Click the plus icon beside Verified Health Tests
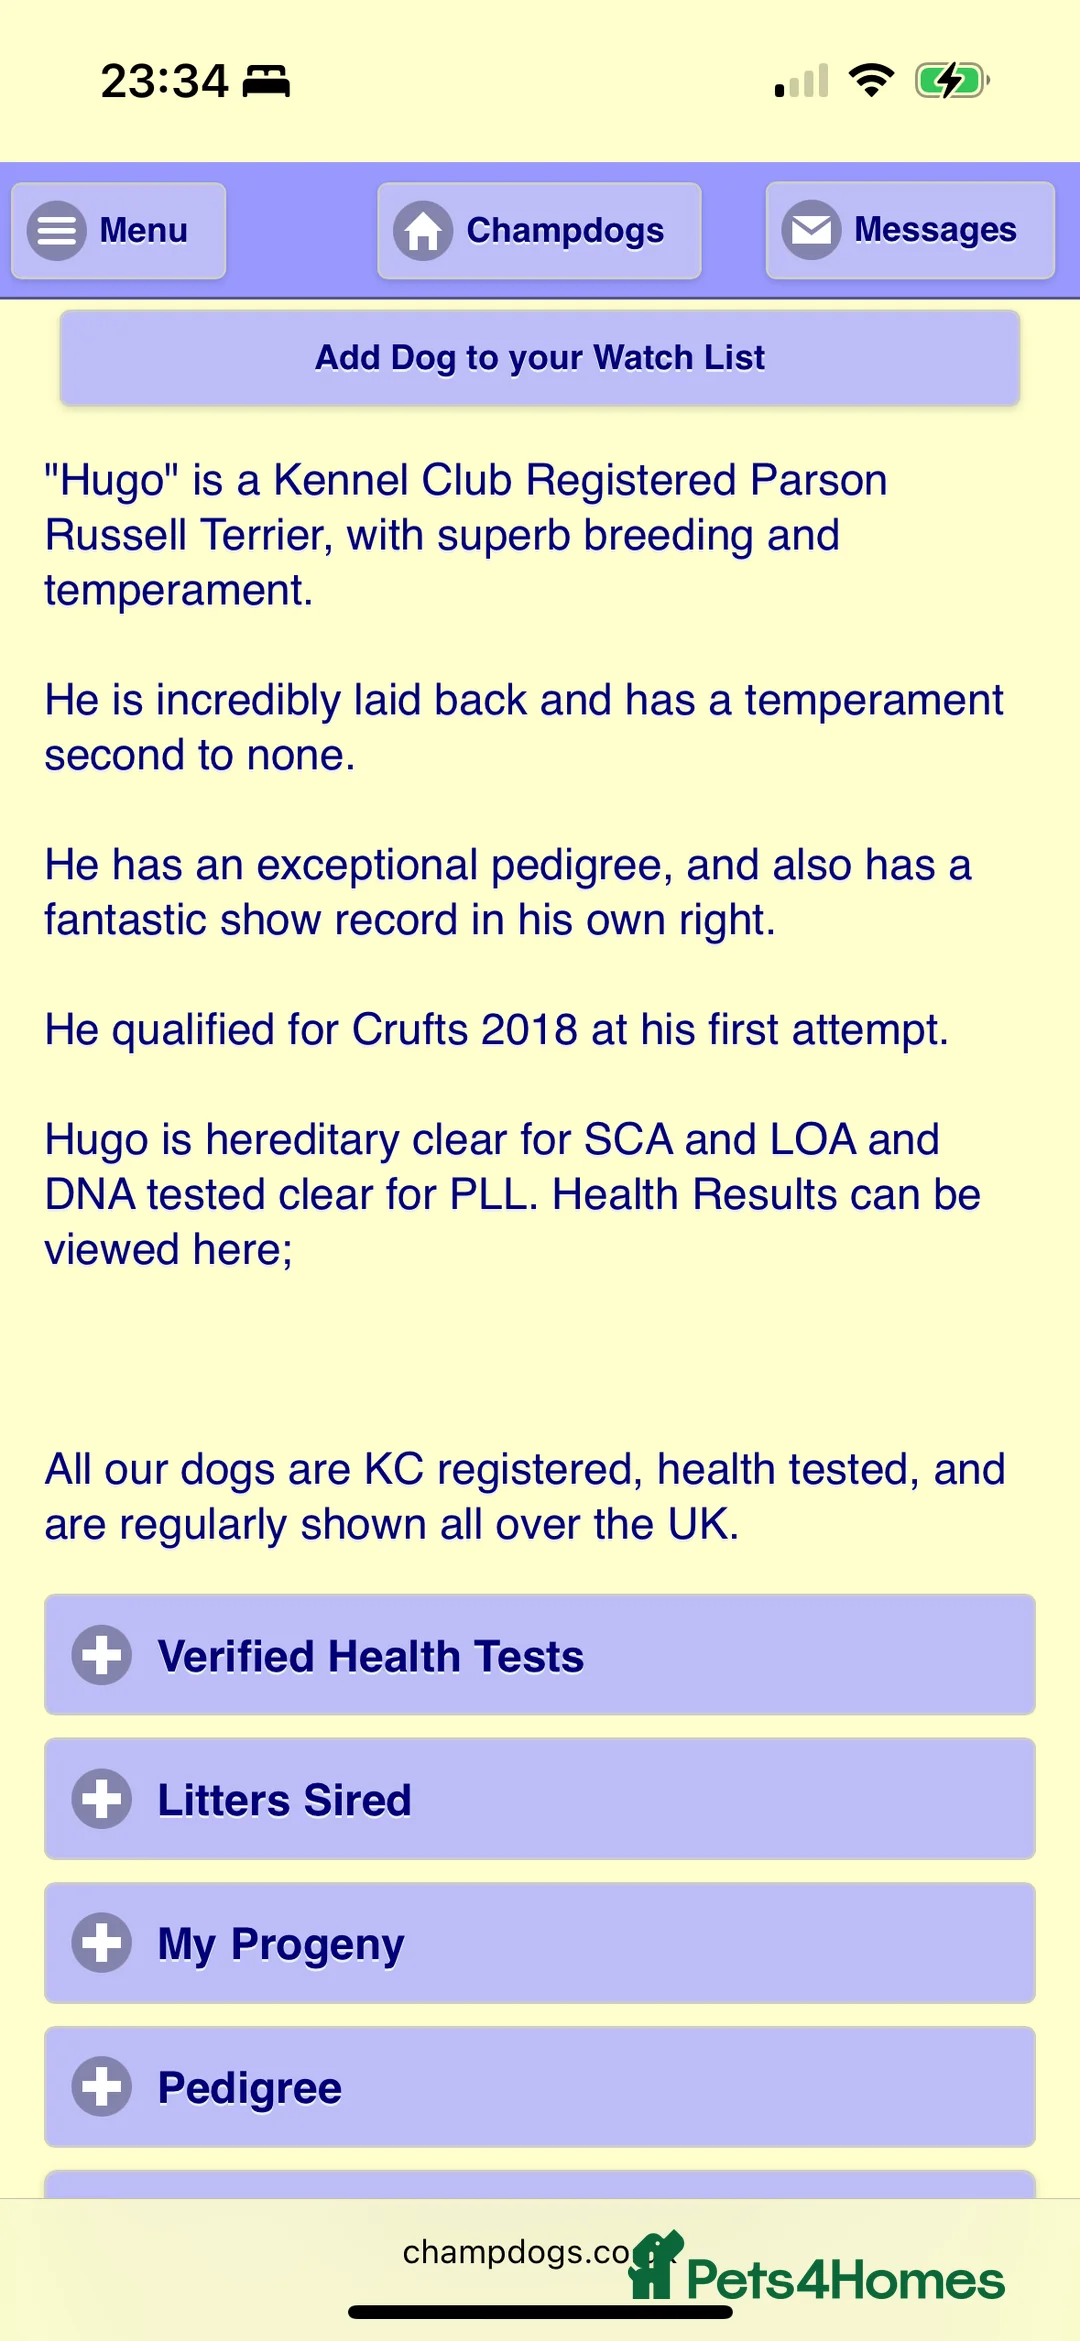1080x2341 pixels. (x=102, y=1655)
